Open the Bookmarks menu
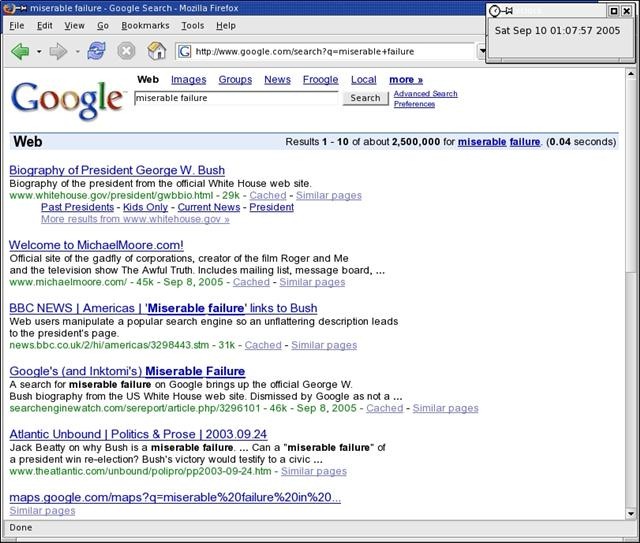Screen dimensions: 640x543 click(145, 25)
